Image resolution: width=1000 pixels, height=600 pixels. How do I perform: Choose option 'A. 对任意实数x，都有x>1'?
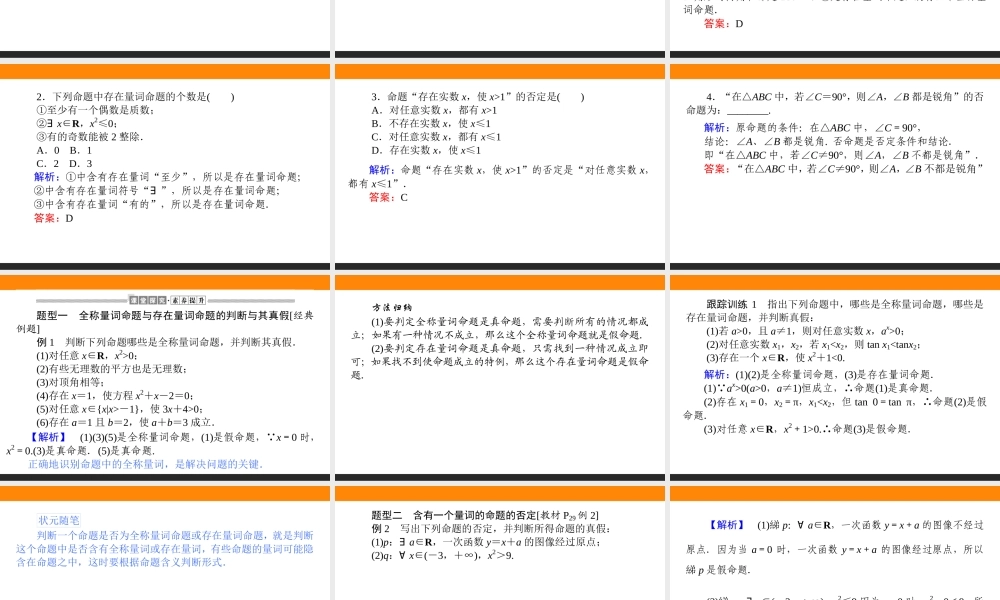tap(434, 110)
